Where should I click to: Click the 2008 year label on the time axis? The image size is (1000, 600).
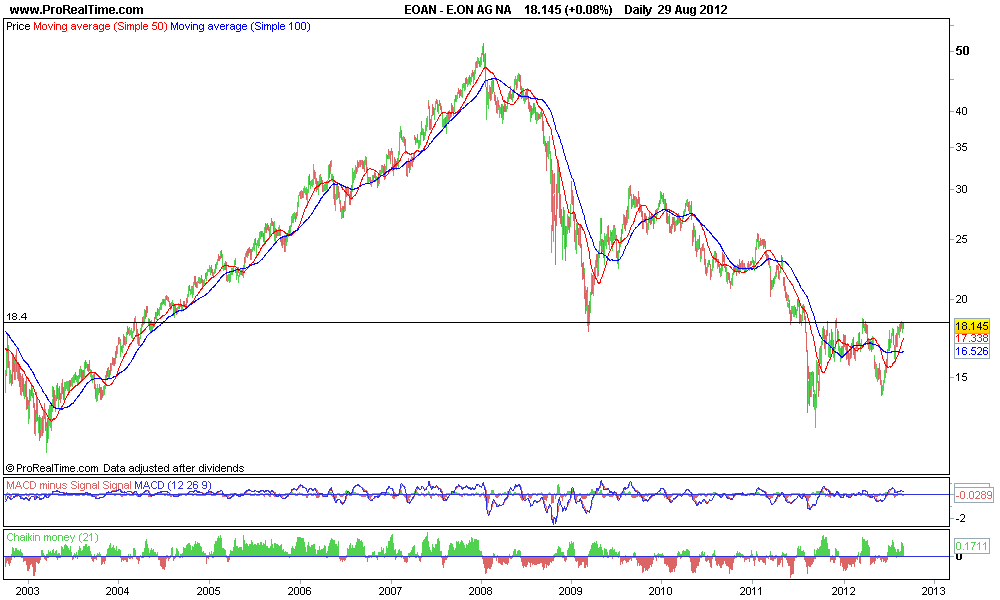click(x=480, y=590)
